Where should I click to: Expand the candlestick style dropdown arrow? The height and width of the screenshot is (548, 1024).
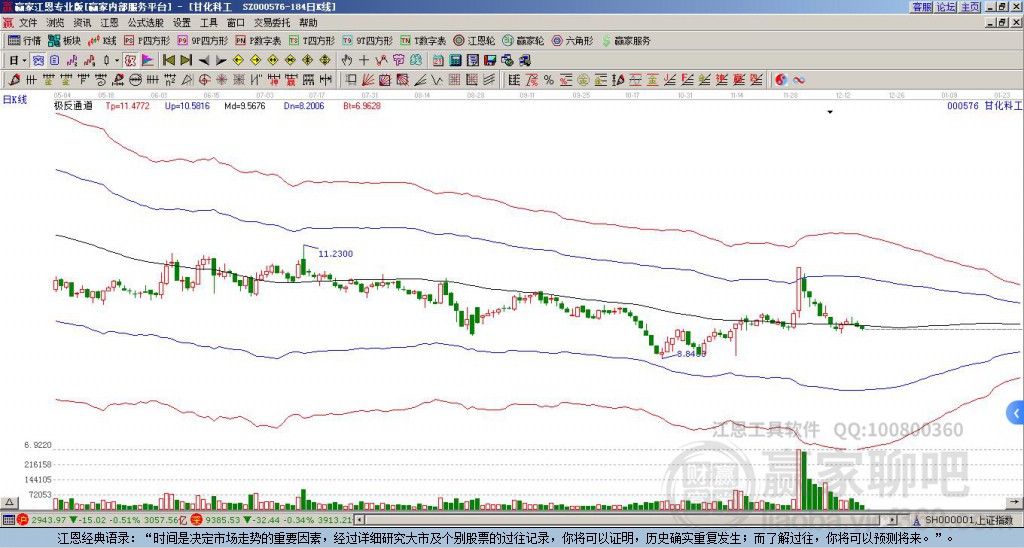[117, 61]
